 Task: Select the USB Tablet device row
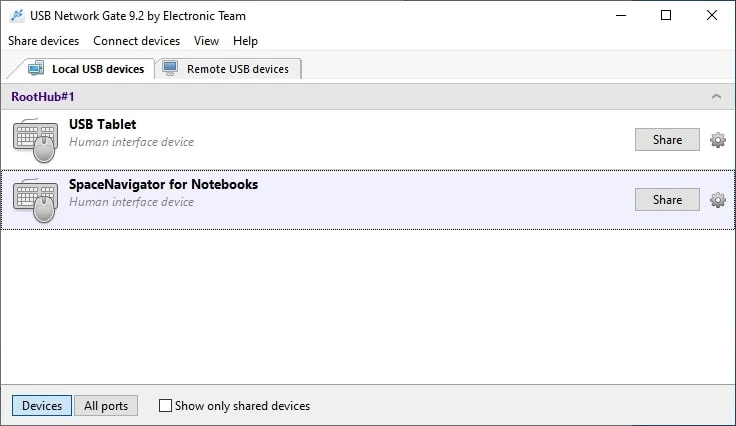(x=350, y=140)
